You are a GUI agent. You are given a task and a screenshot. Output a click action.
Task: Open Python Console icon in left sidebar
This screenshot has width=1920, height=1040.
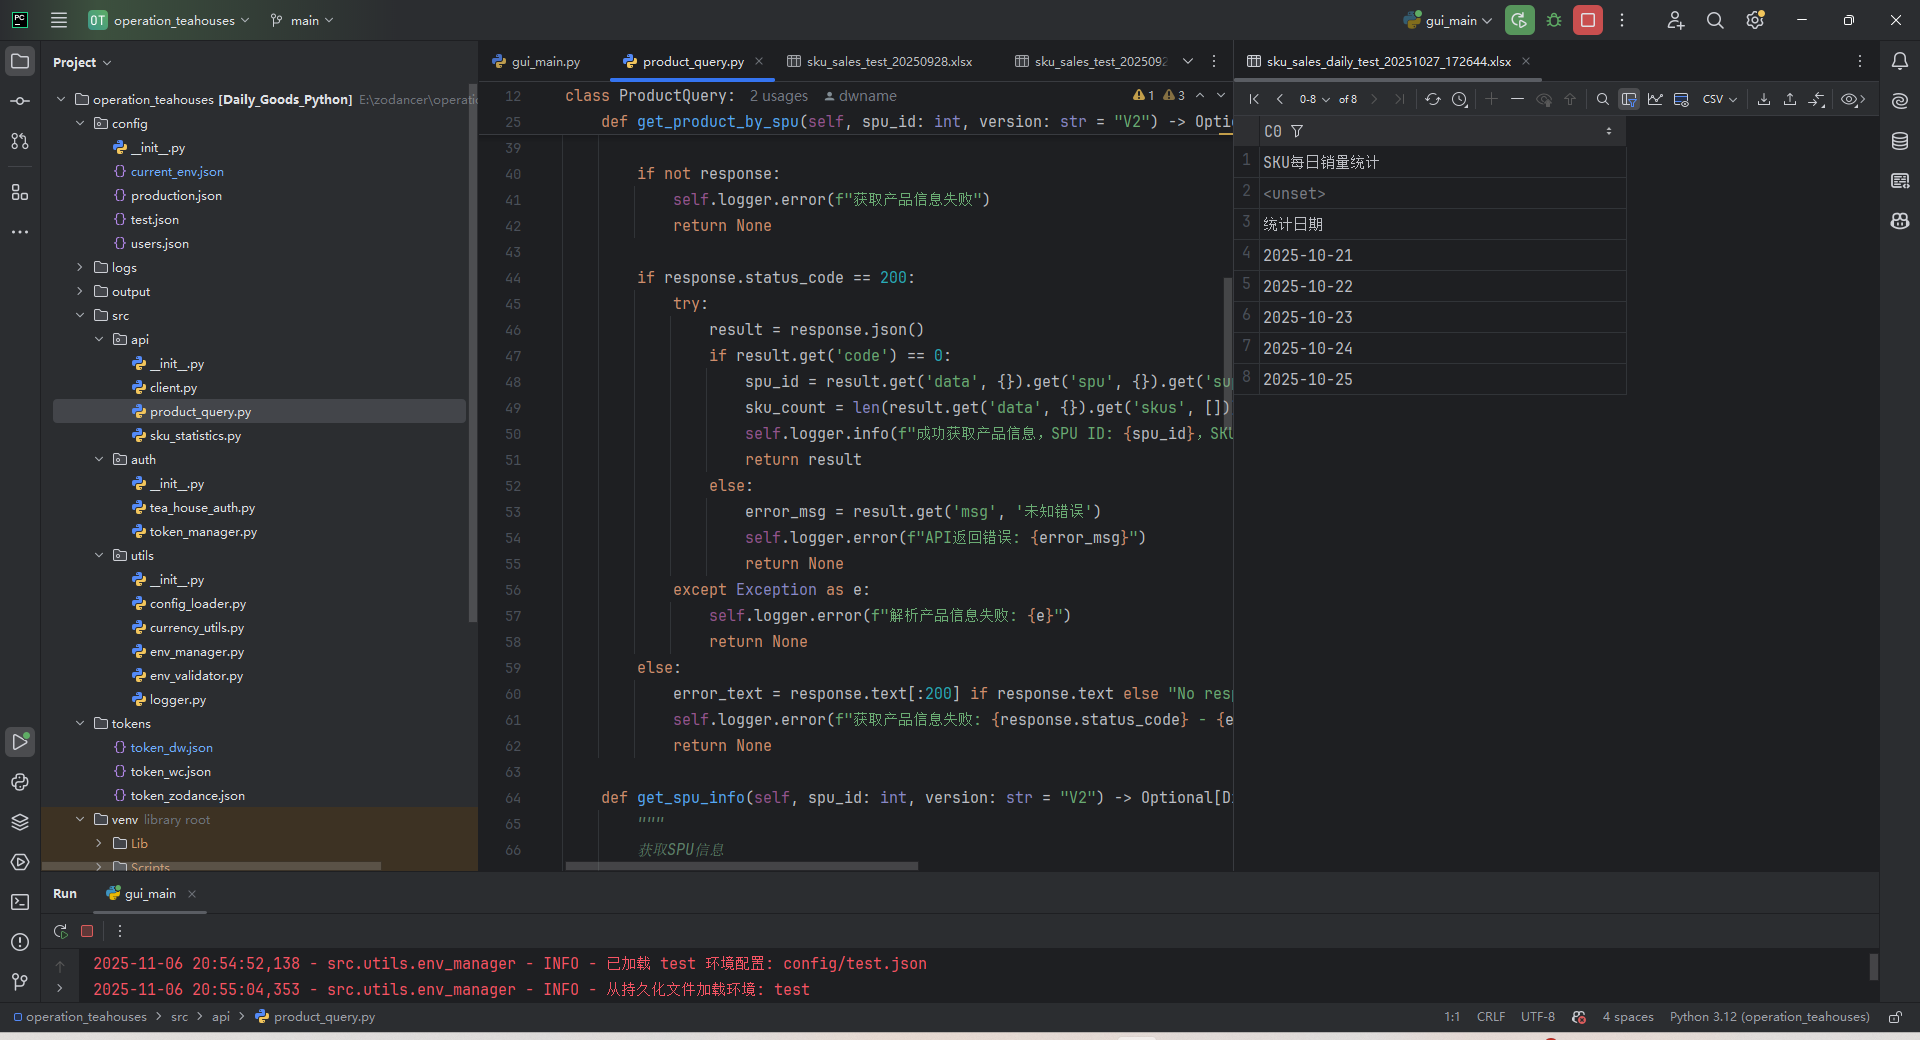point(20,782)
